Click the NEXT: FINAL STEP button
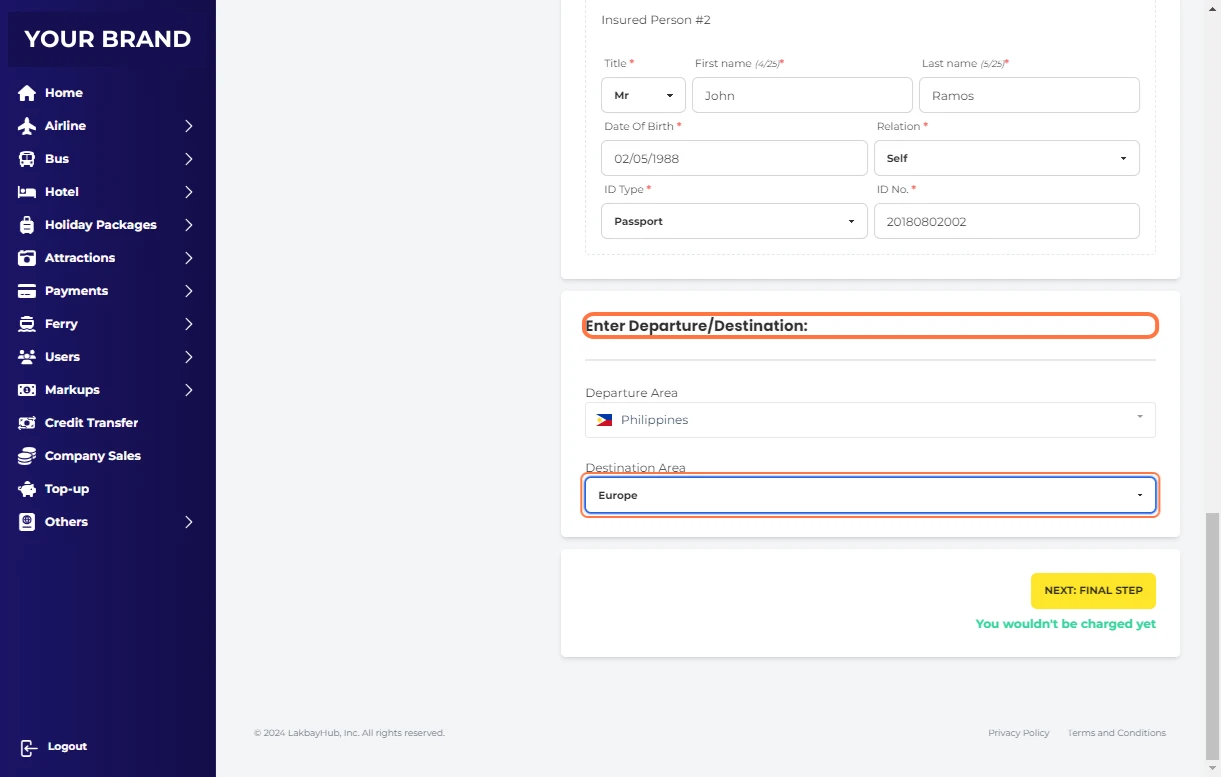The image size is (1221, 777). click(1093, 591)
